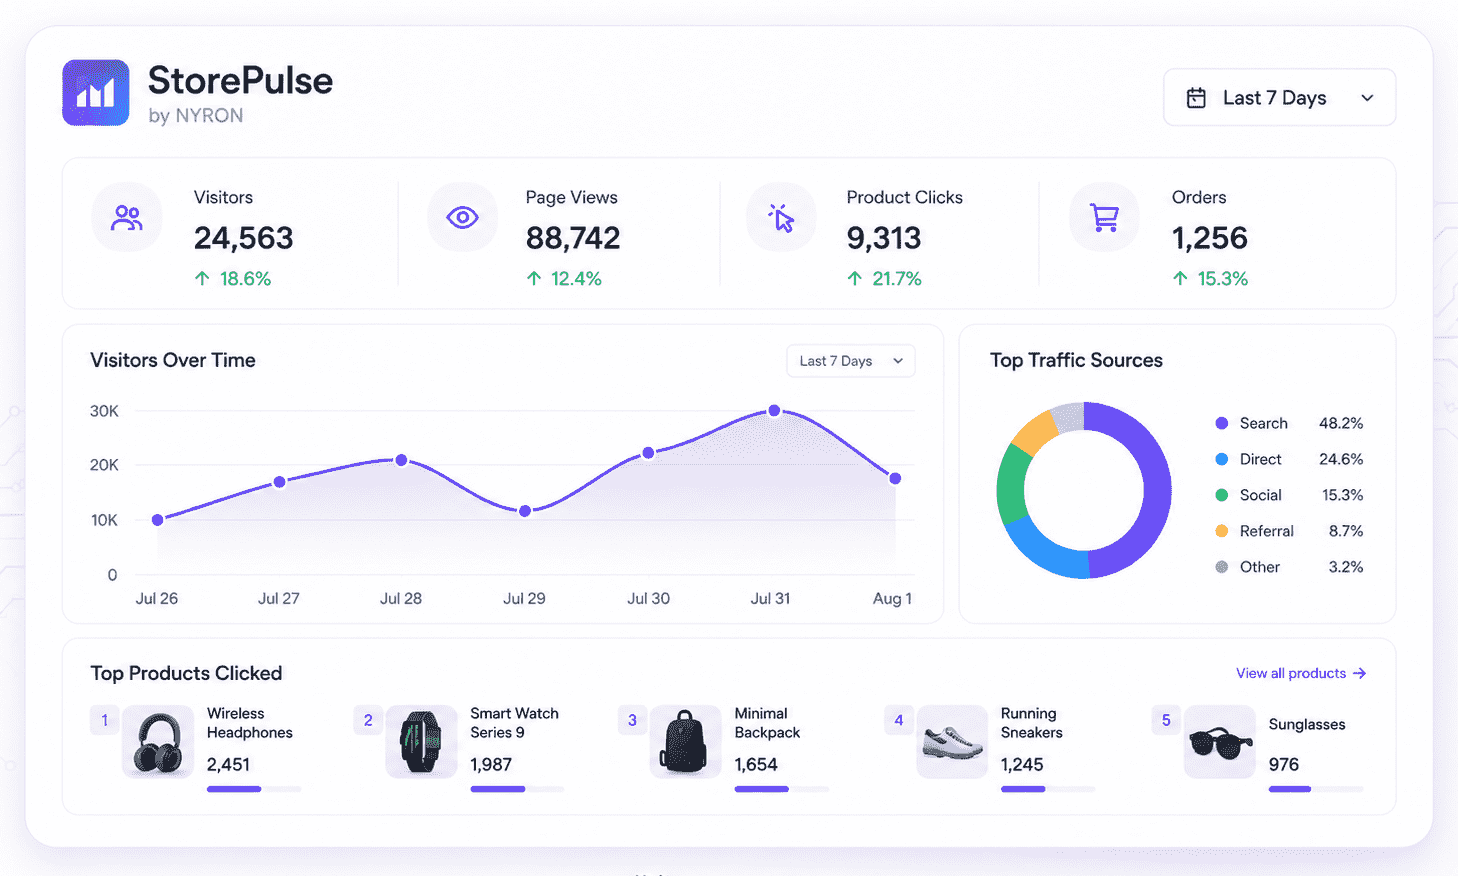Click the Aug 1 data point on chart
Screen dimensions: 1458x876
click(895, 479)
